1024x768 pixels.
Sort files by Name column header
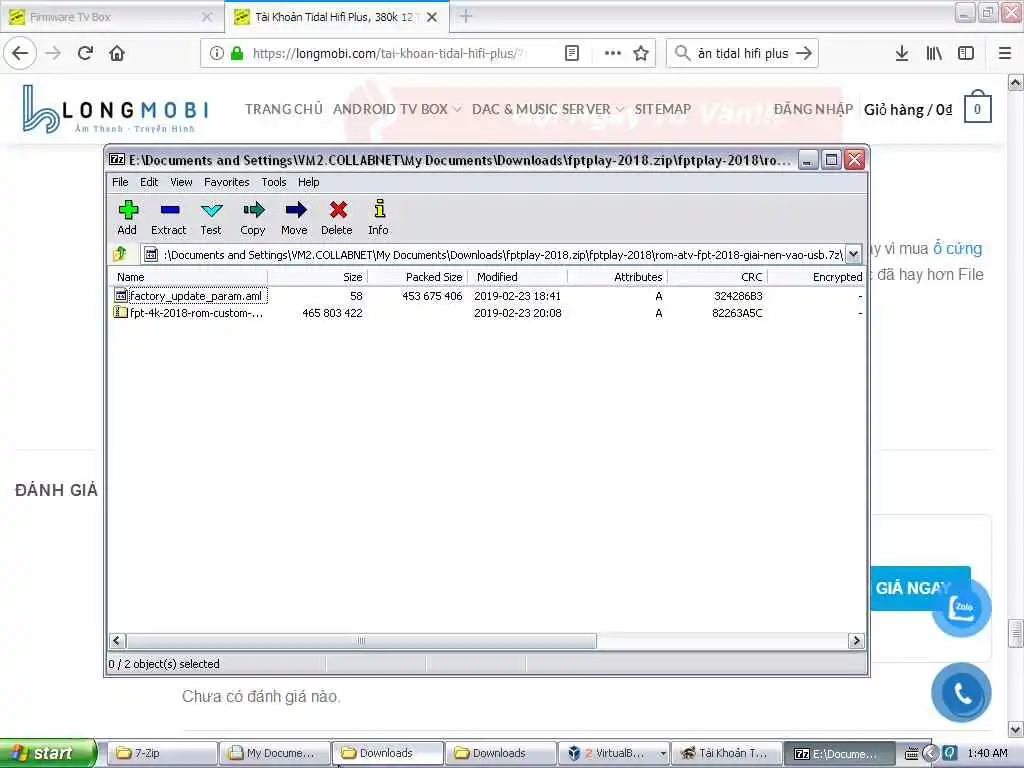188,277
